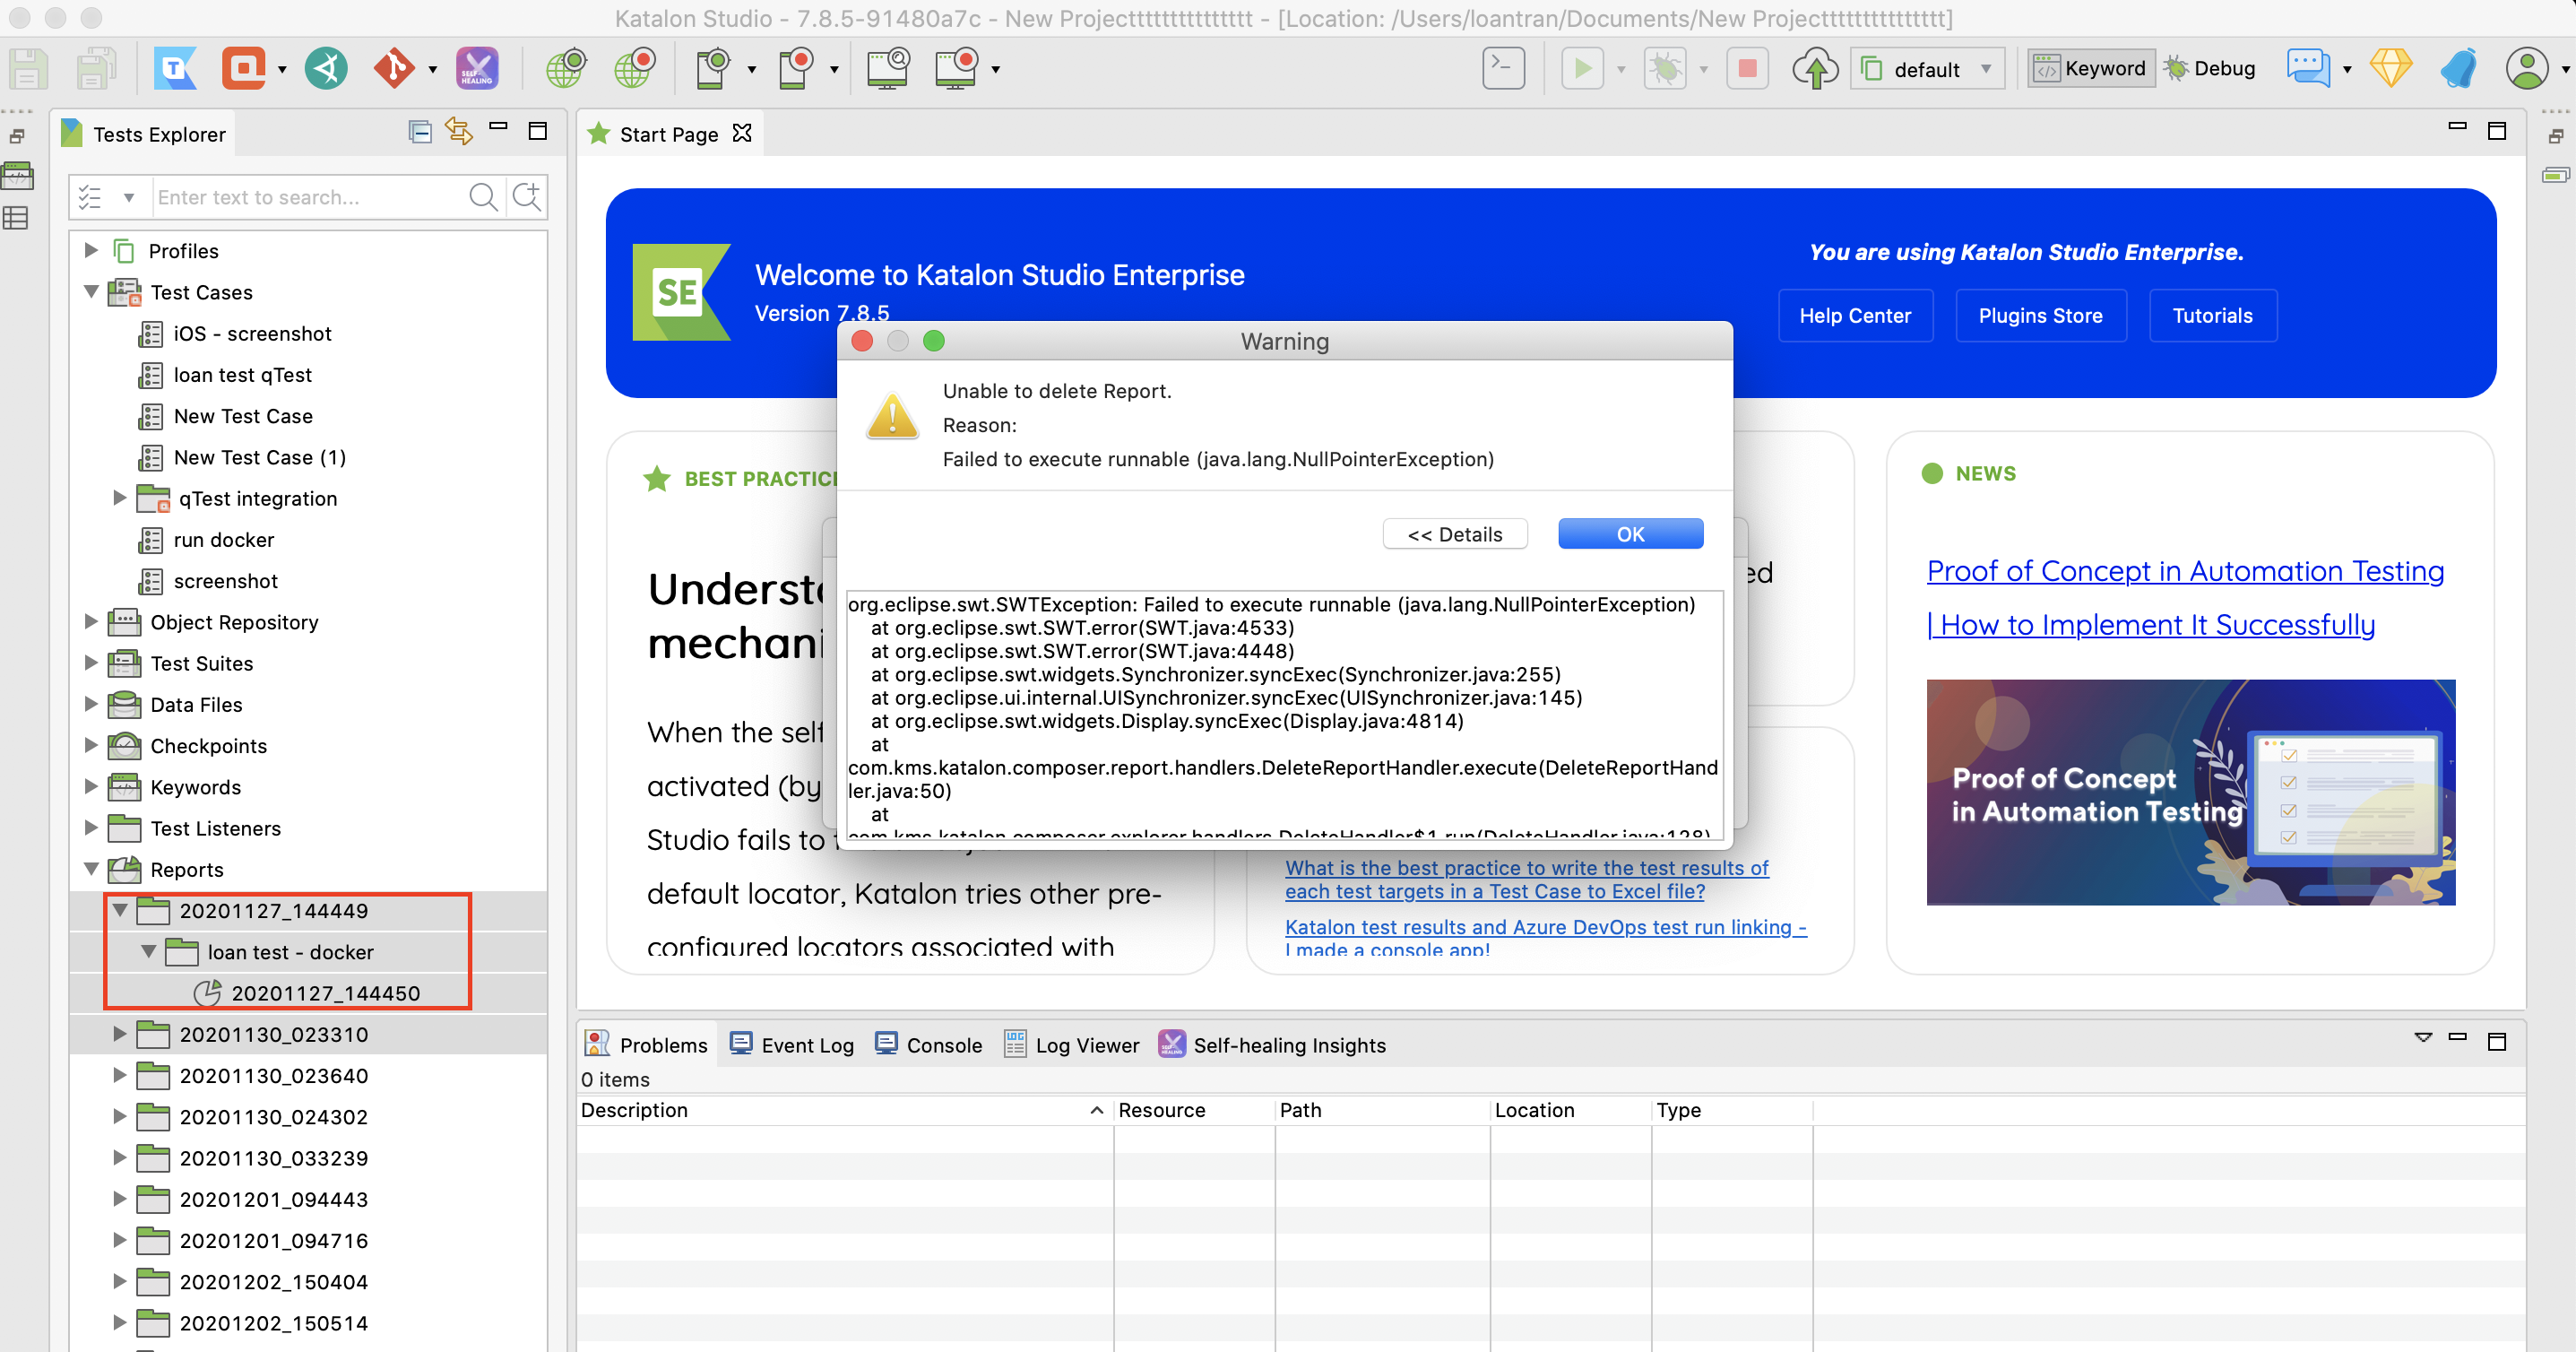
Task: Collapse the Test Cases tree node
Action: coord(91,292)
